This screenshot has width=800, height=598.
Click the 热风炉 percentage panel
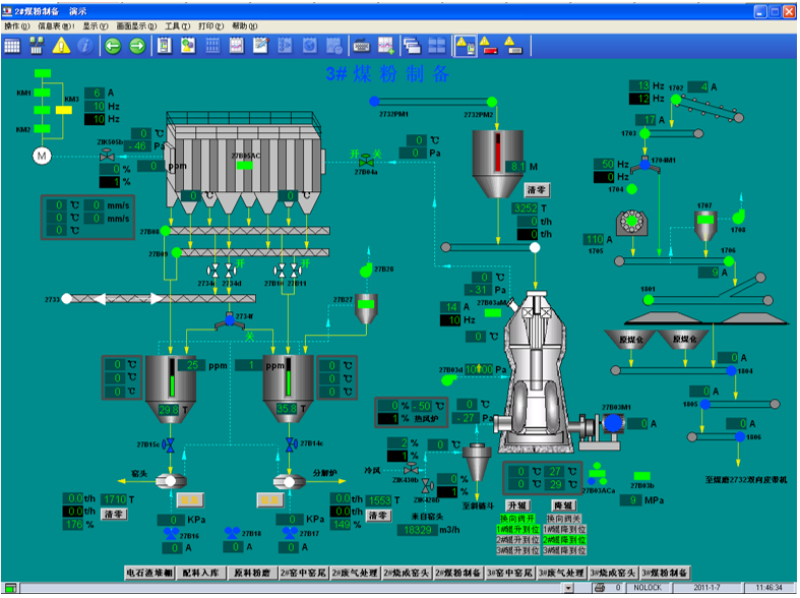[x=412, y=413]
